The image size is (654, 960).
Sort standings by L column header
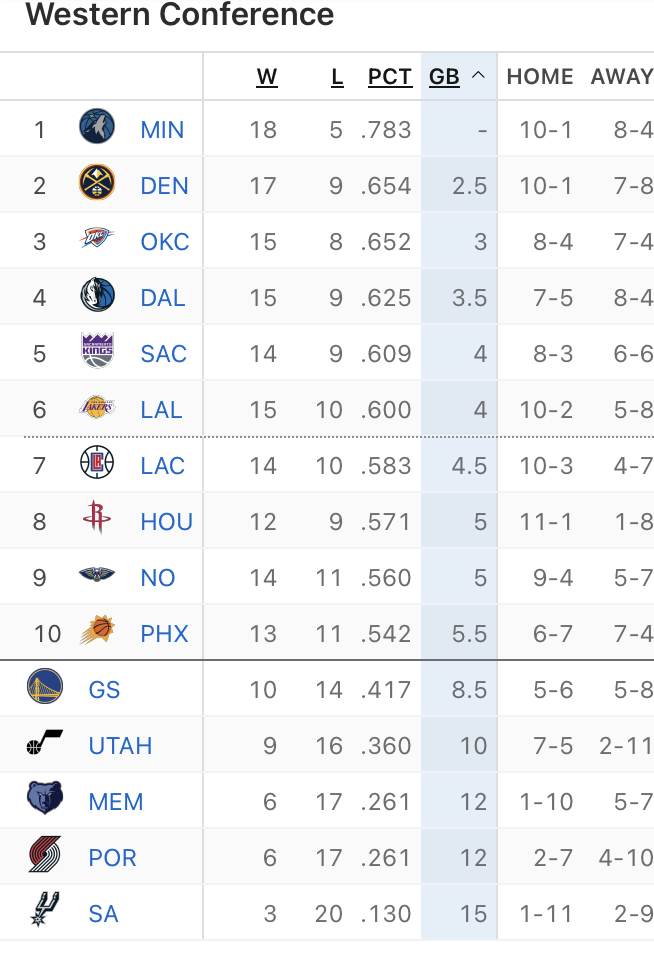click(x=337, y=77)
